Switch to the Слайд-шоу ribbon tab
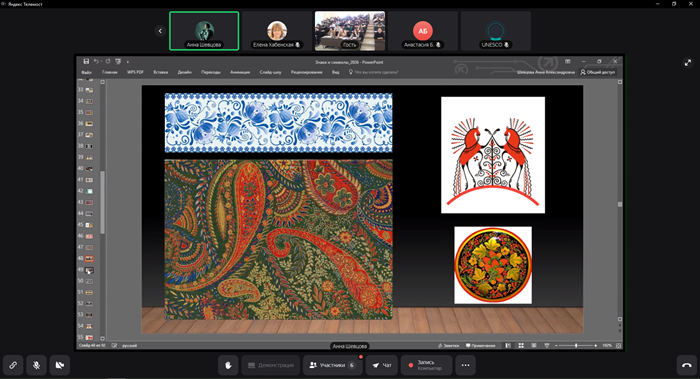Image resolution: width=700 pixels, height=379 pixels. coord(271,72)
